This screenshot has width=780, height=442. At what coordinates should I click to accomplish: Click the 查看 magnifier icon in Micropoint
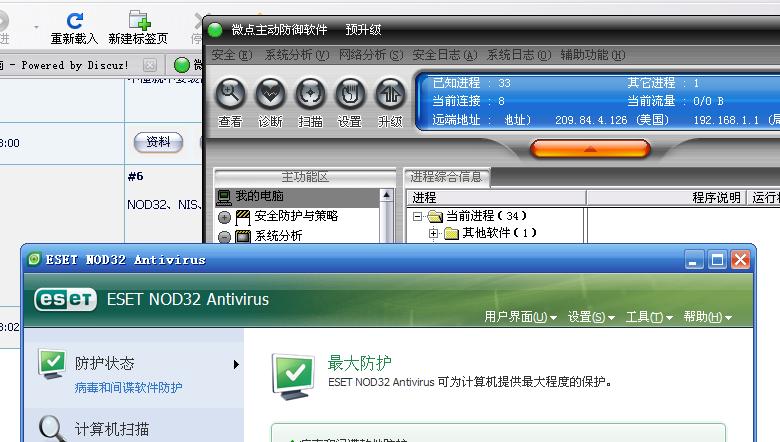coord(230,93)
